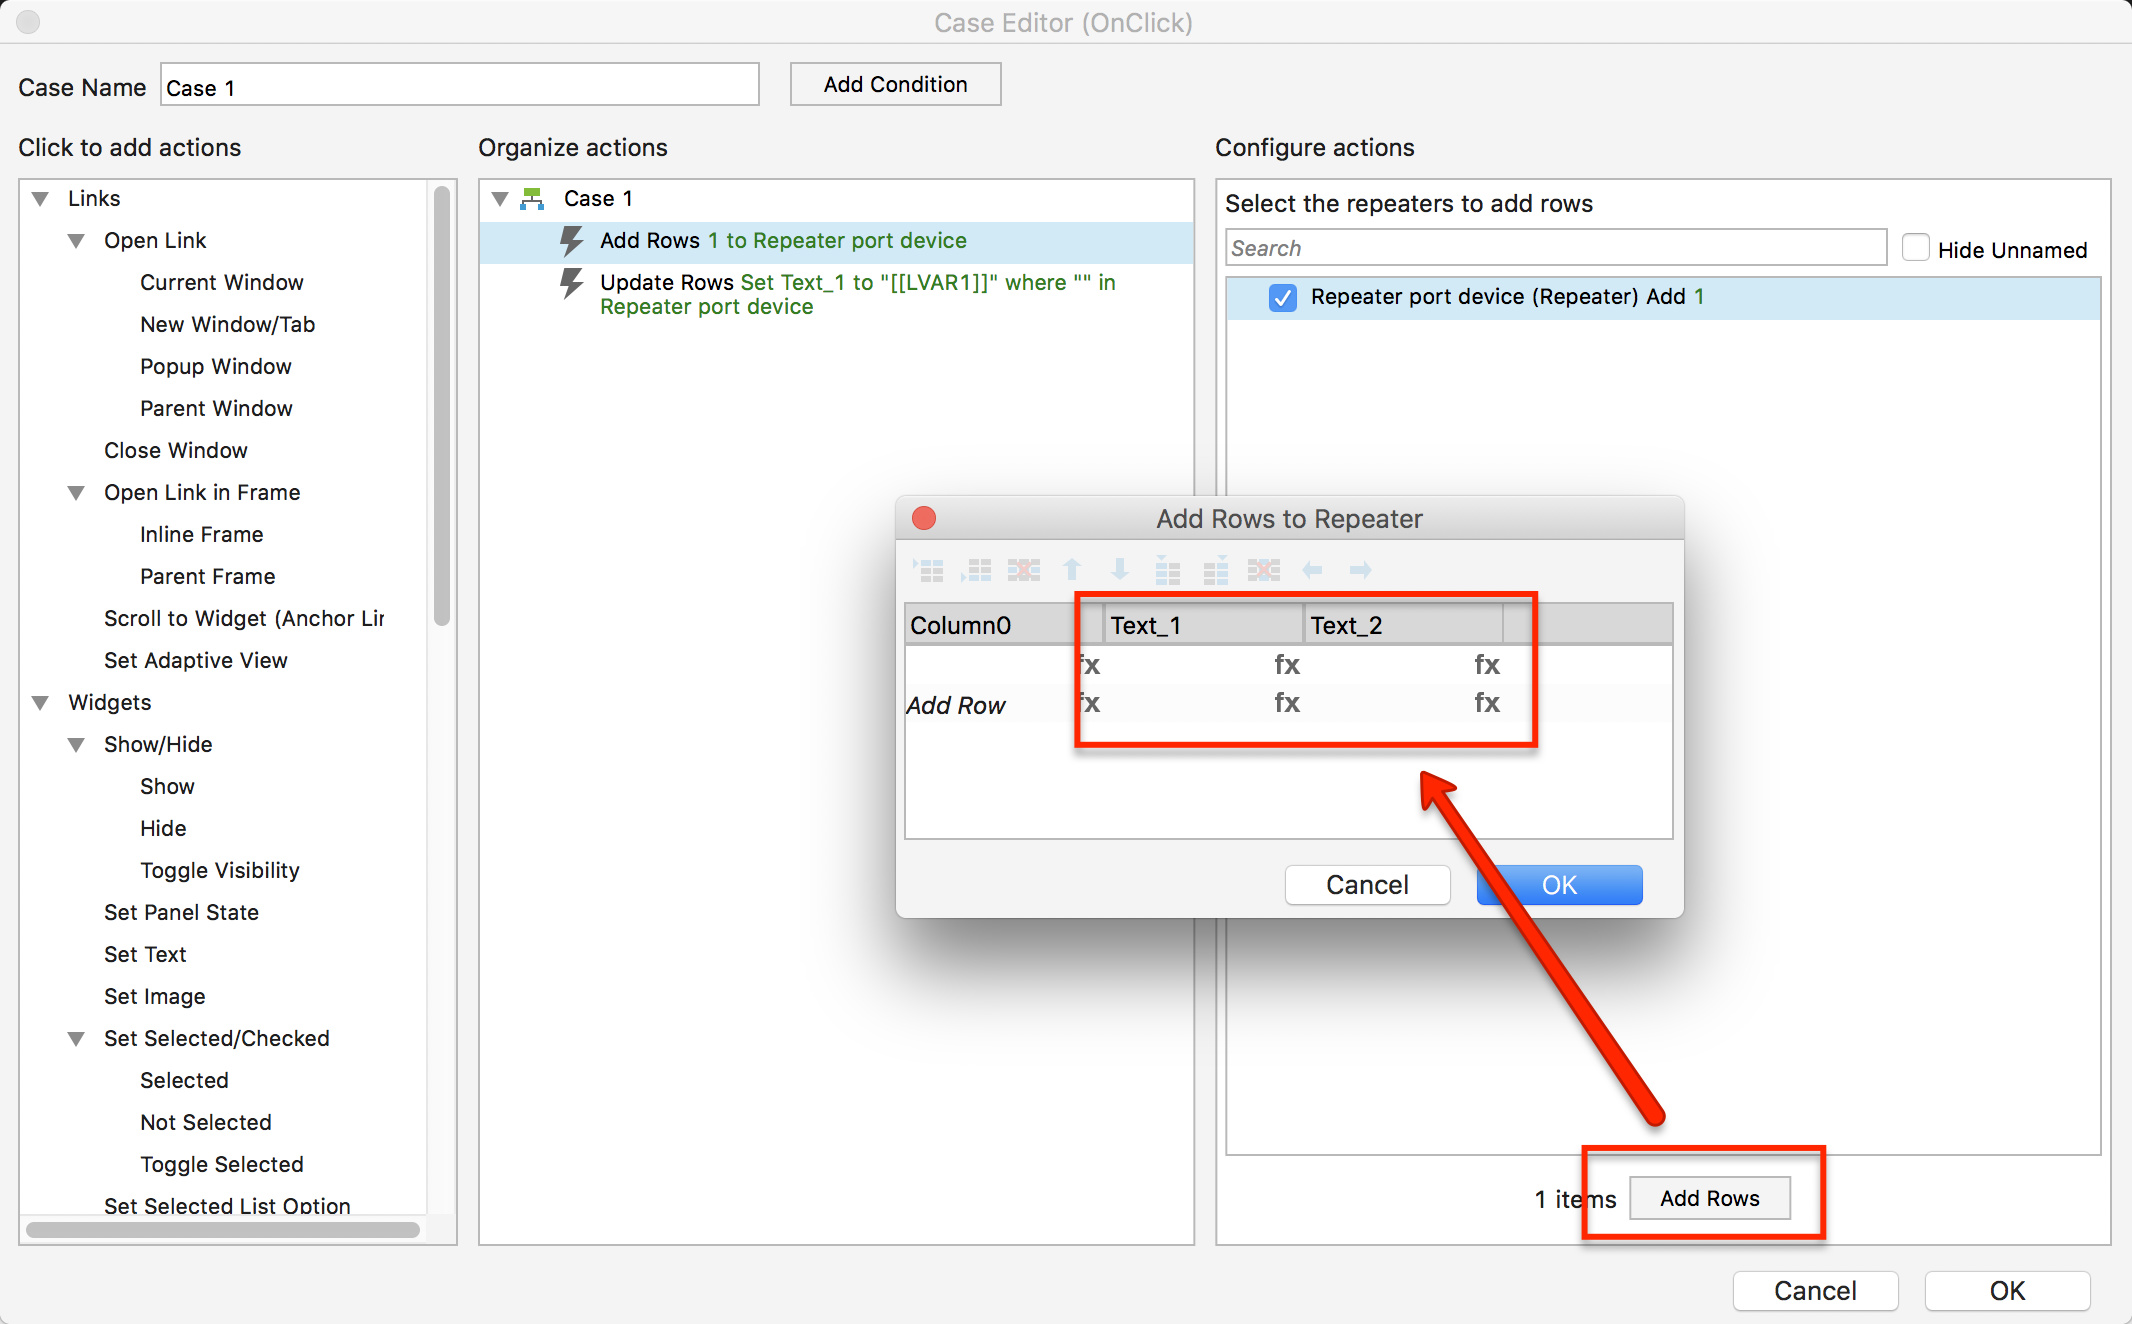The width and height of the screenshot is (2132, 1324).
Task: Click the Move Row Up arrow icon
Action: [x=1072, y=570]
